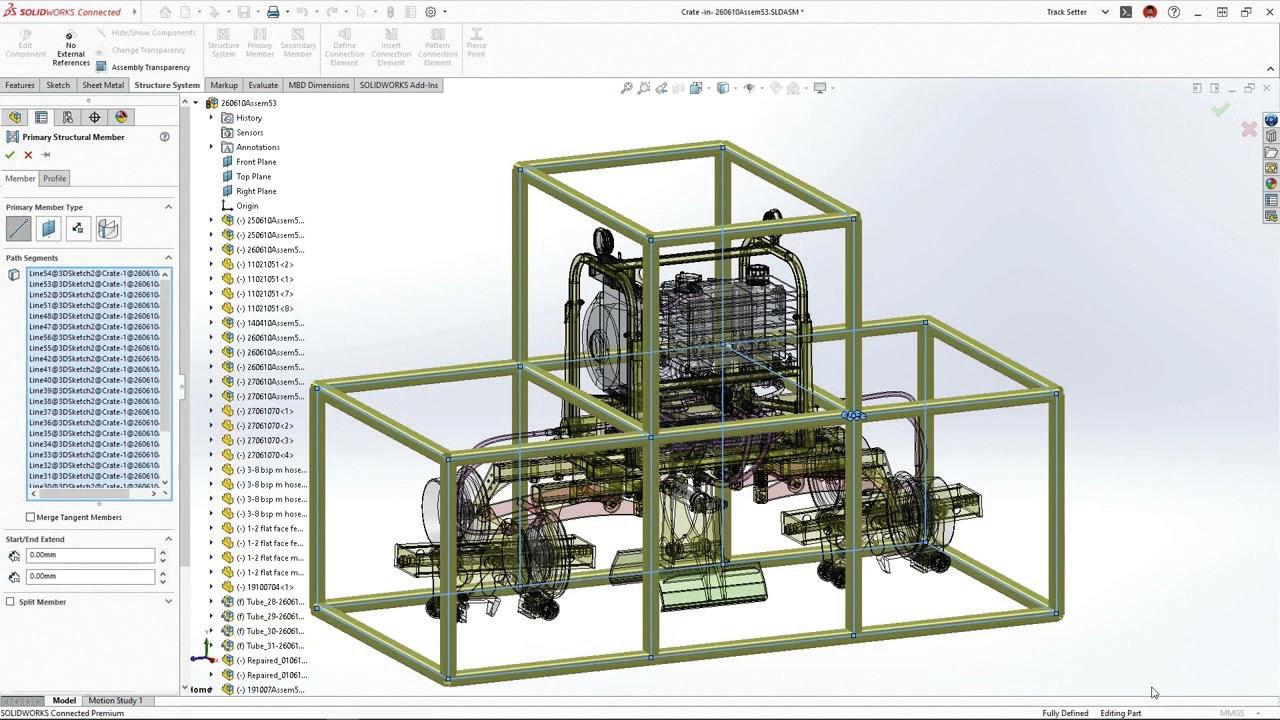This screenshot has width=1280, height=720.
Task: Open the Evaluate tab
Action: [263, 85]
